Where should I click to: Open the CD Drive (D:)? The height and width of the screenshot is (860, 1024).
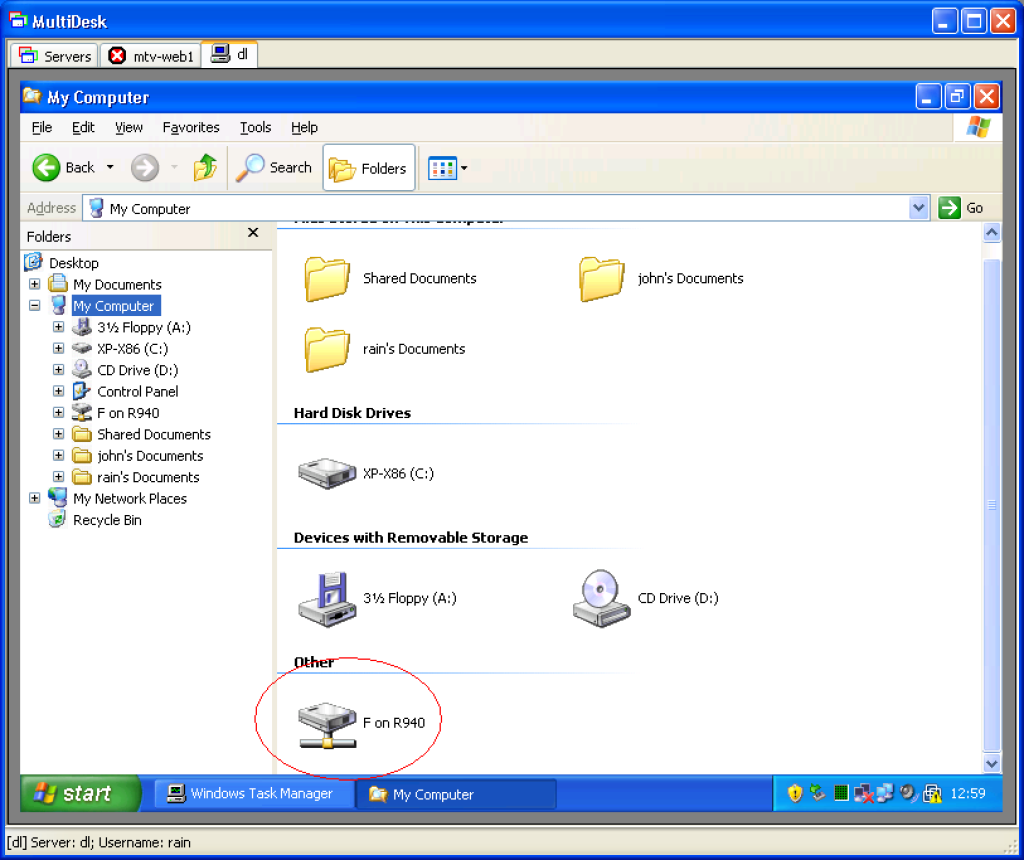tap(601, 597)
